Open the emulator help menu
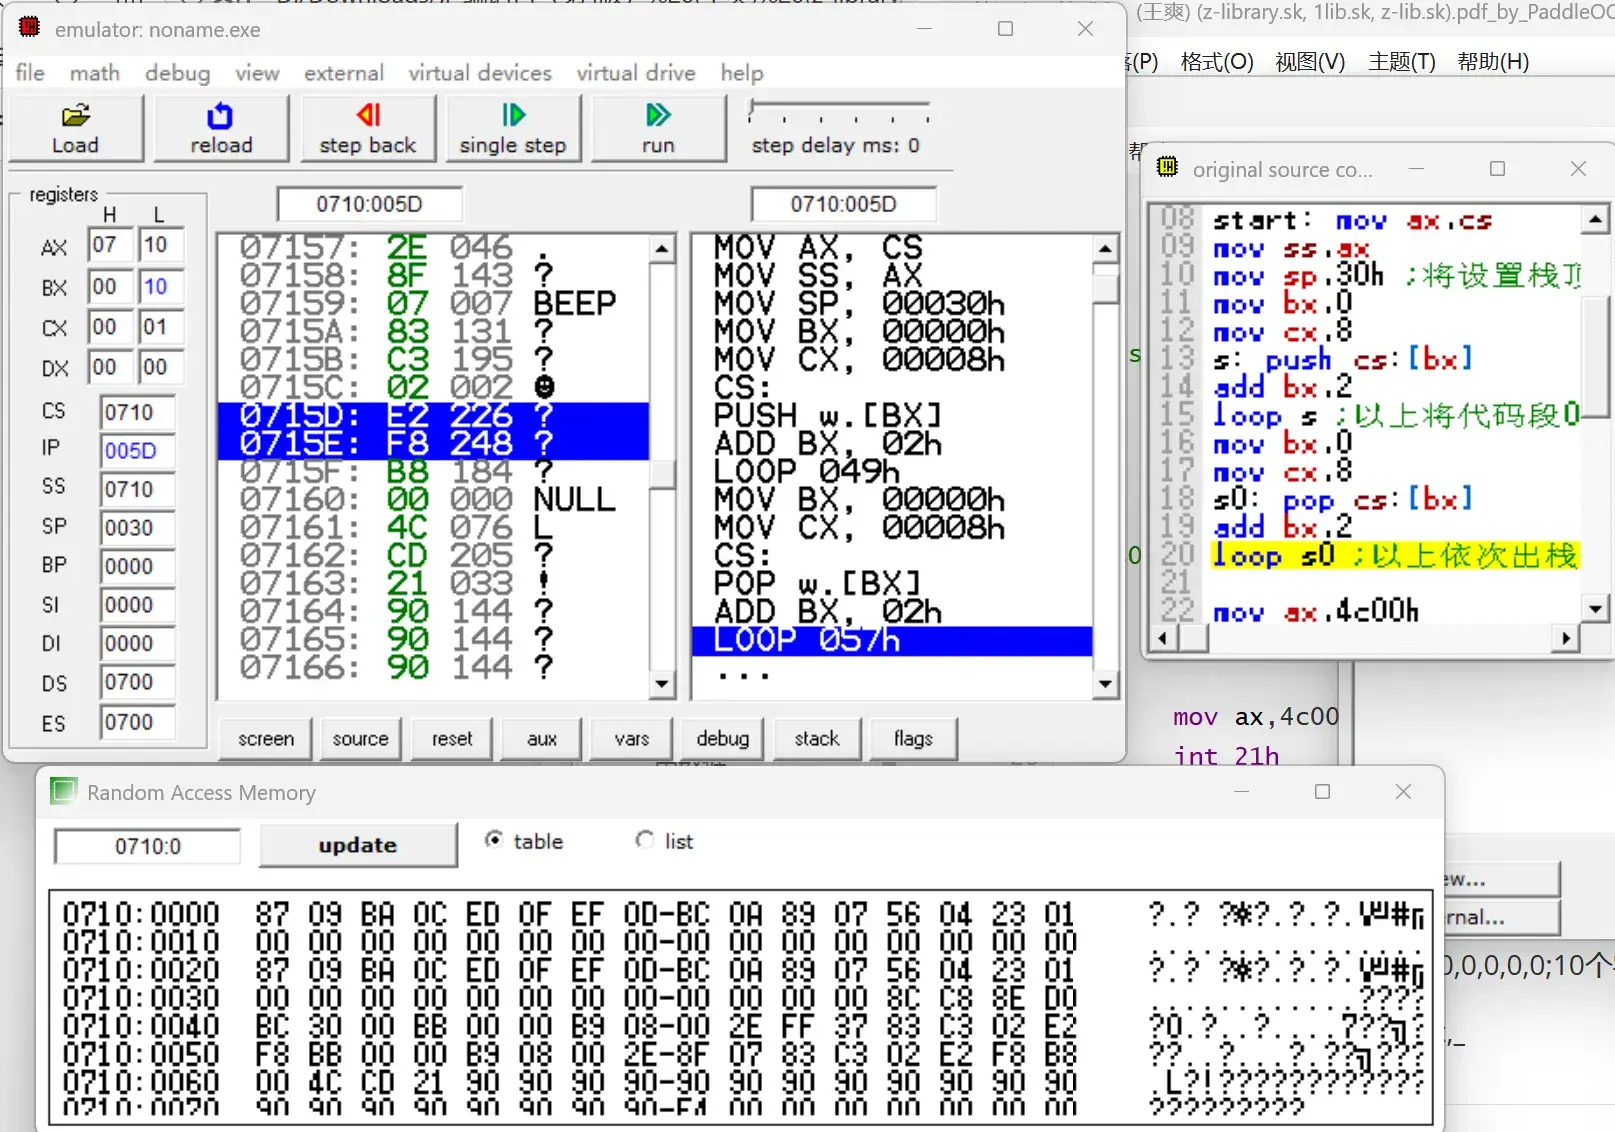This screenshot has height=1132, width=1615. point(742,73)
